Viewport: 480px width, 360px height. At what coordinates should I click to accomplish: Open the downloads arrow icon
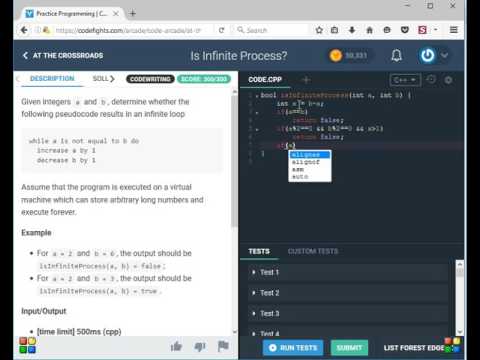352,30
